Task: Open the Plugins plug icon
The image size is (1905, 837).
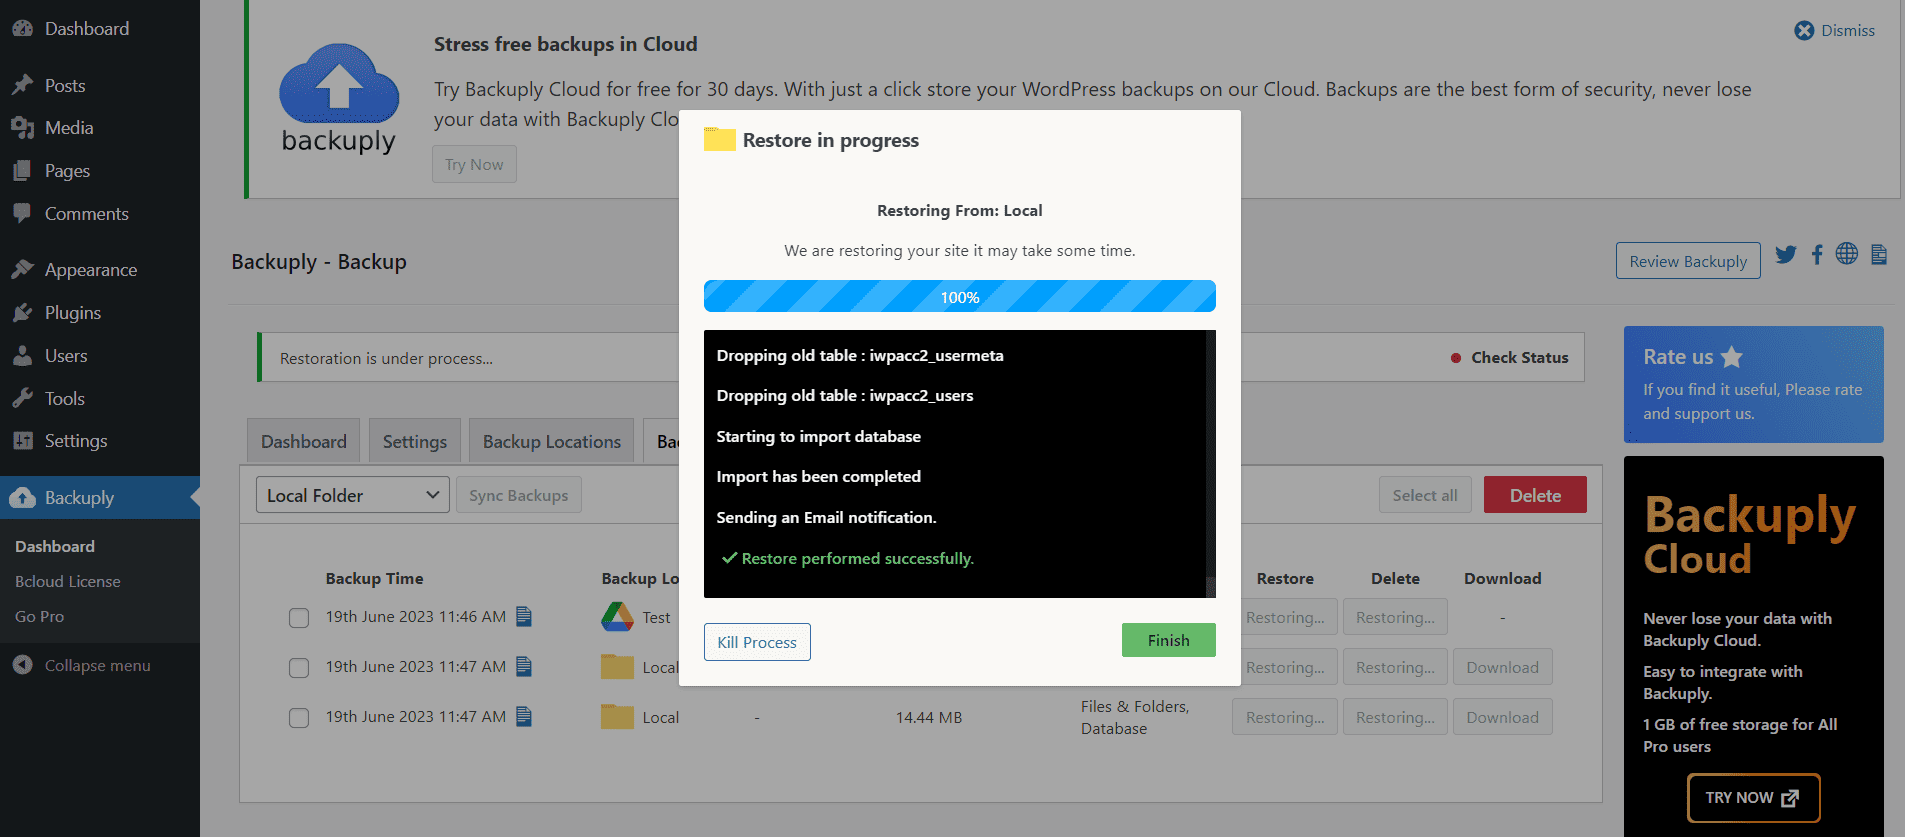Action: point(22,313)
